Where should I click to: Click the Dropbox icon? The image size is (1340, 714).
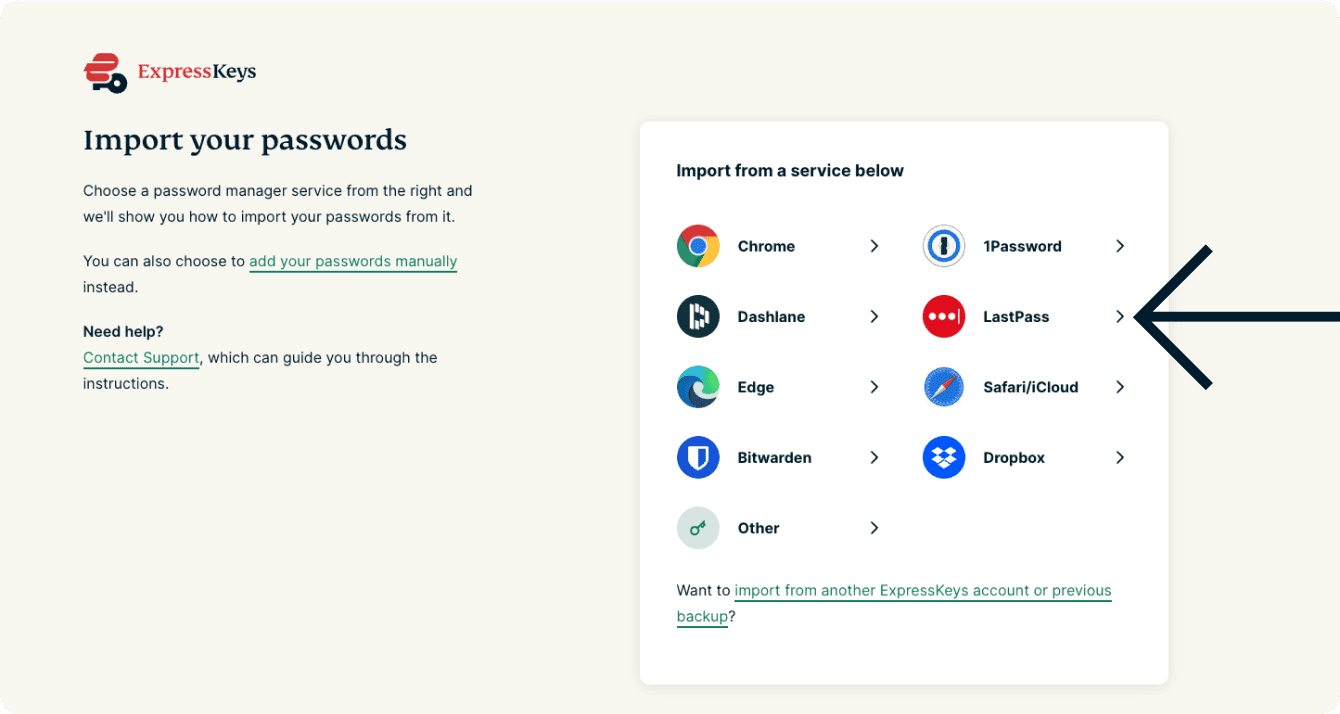click(x=943, y=458)
